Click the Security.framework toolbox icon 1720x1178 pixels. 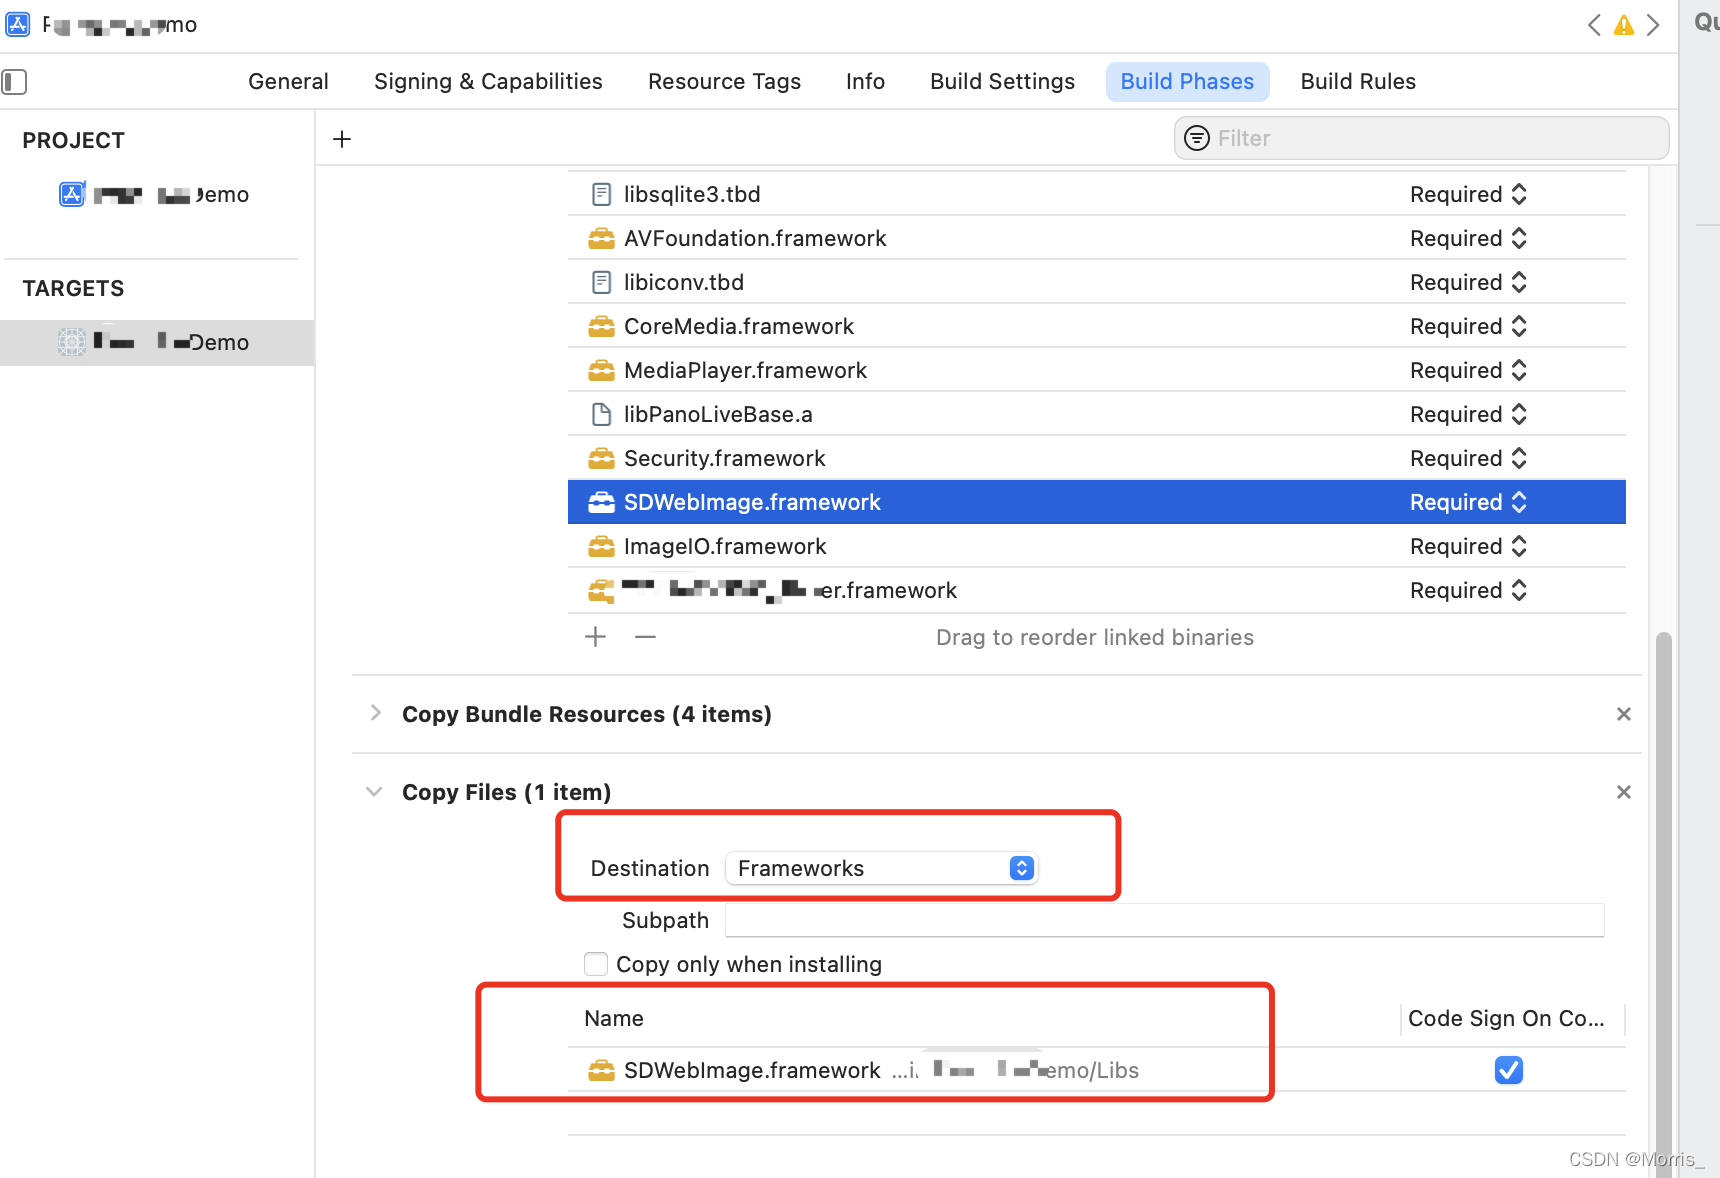(601, 458)
